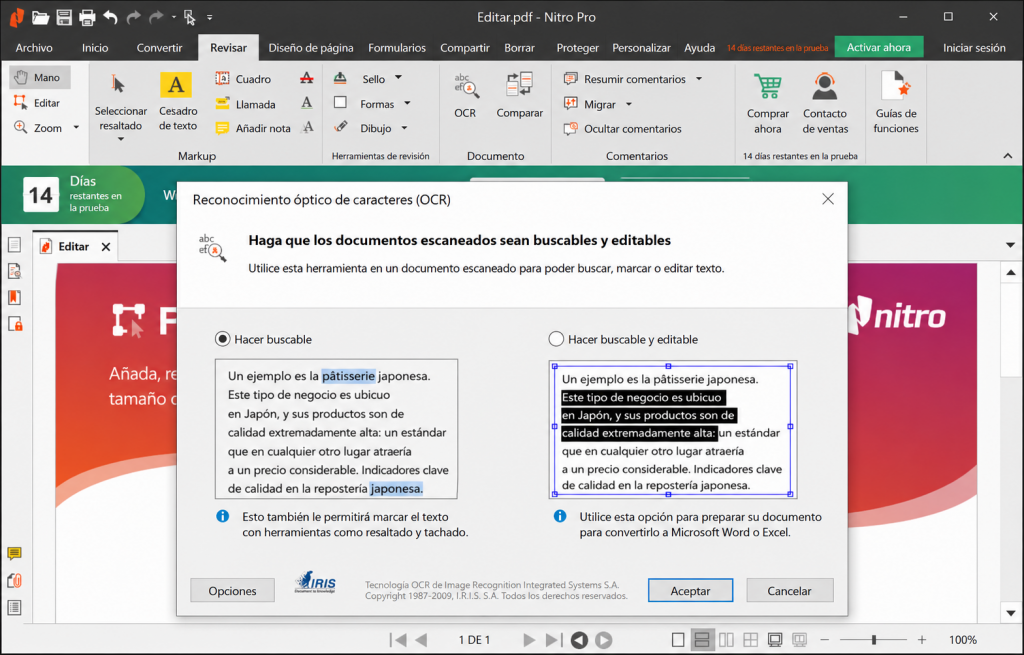Image resolution: width=1024 pixels, height=655 pixels.
Task: Go to next page arrow
Action: 529,640
